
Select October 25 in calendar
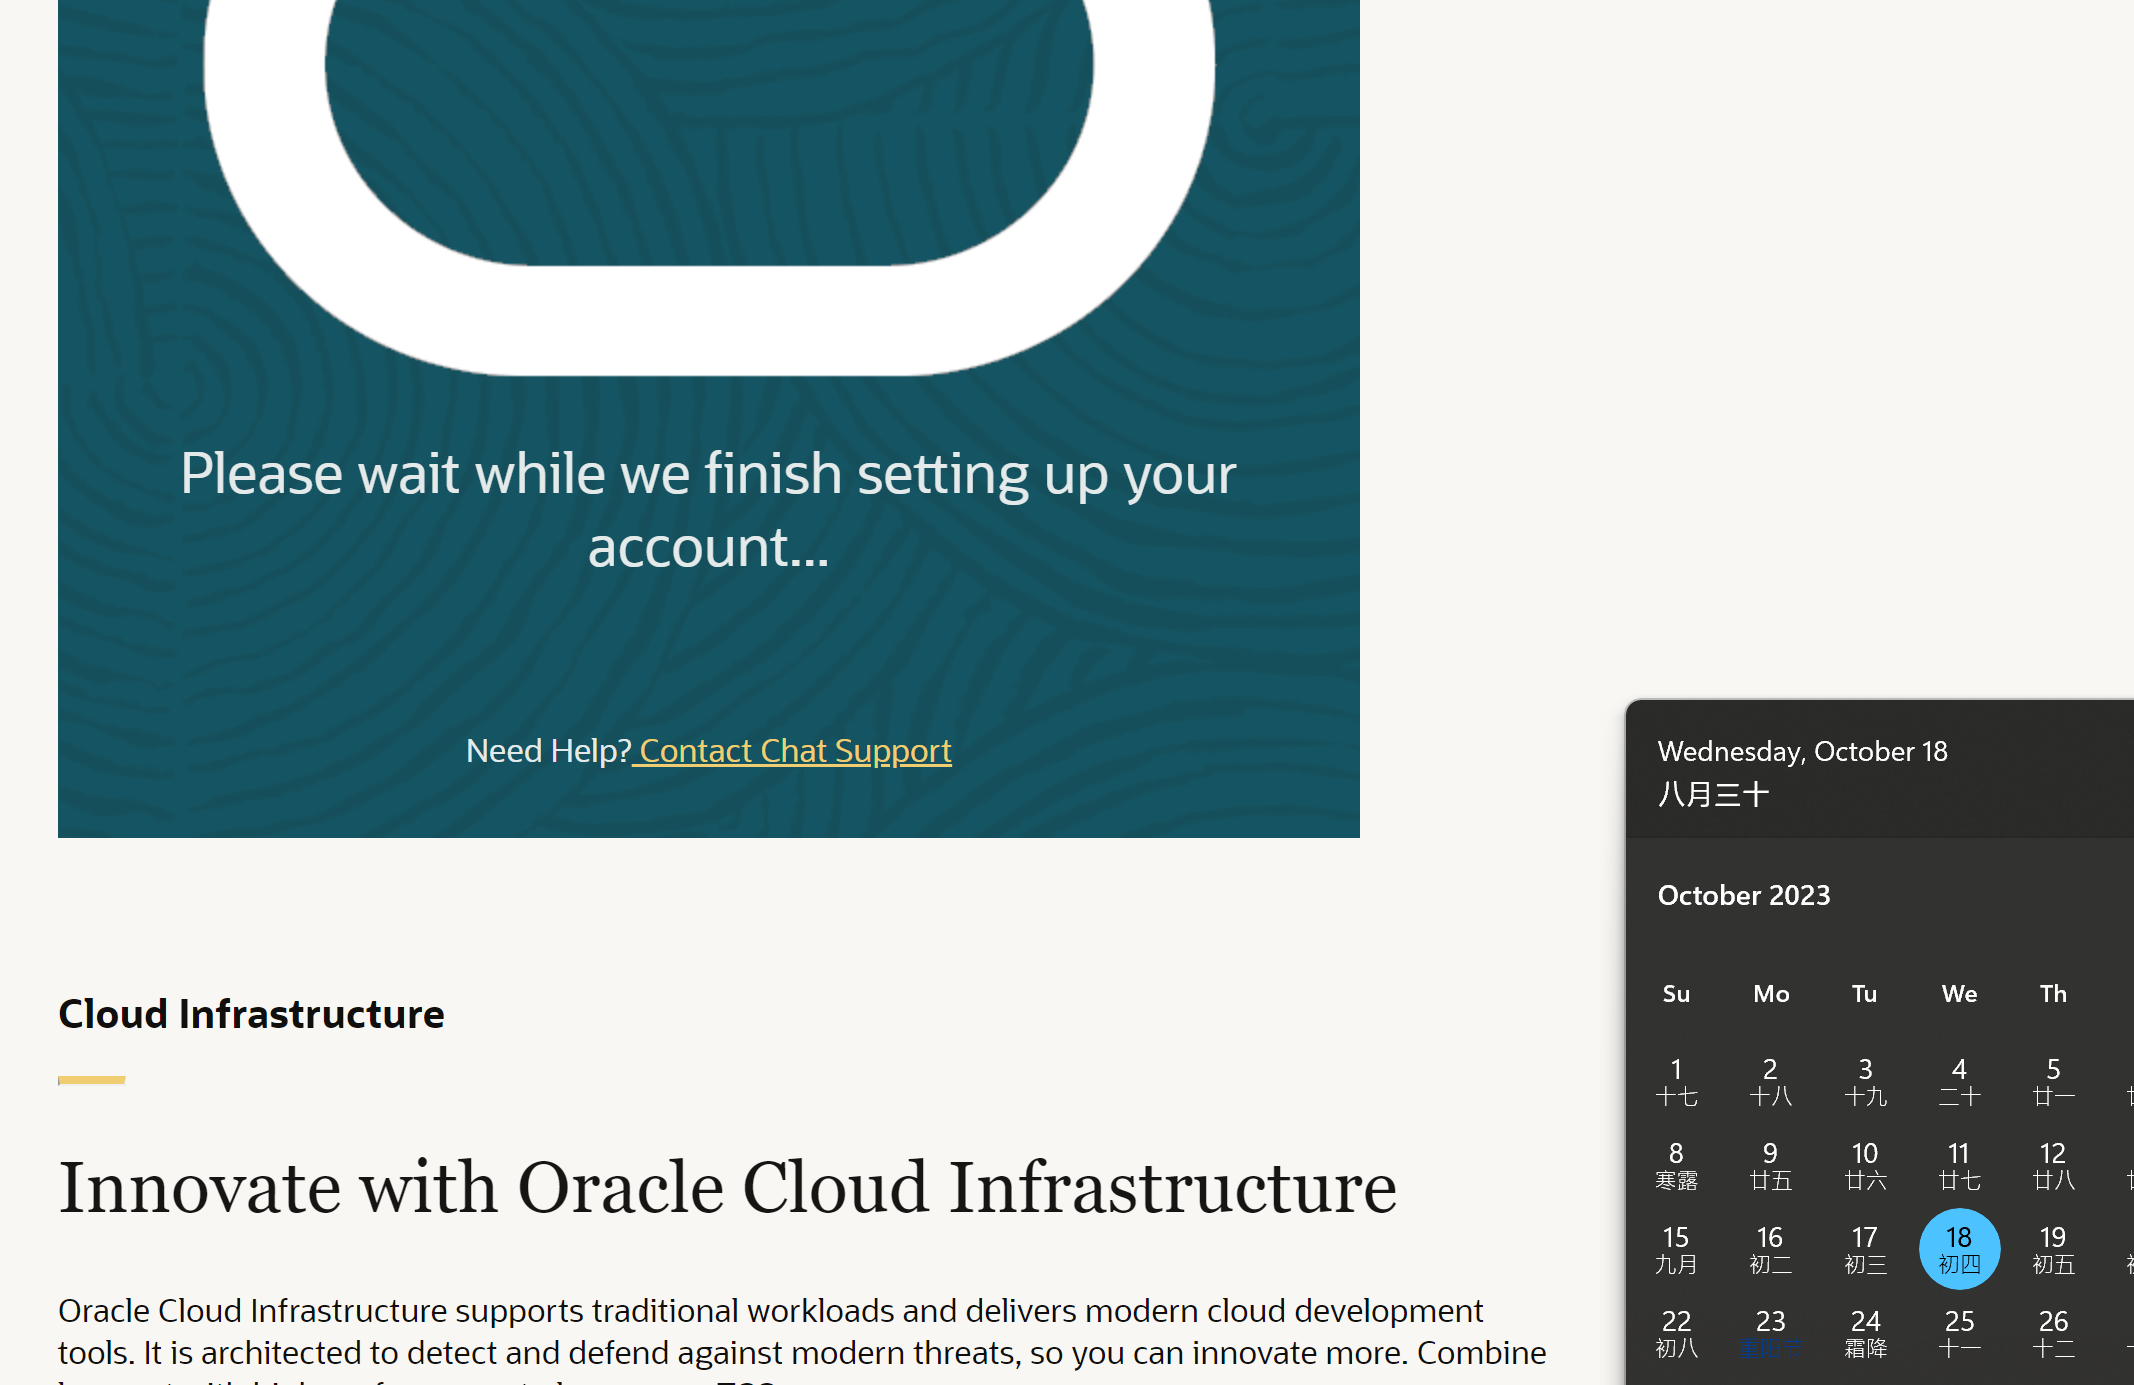click(x=1958, y=1333)
